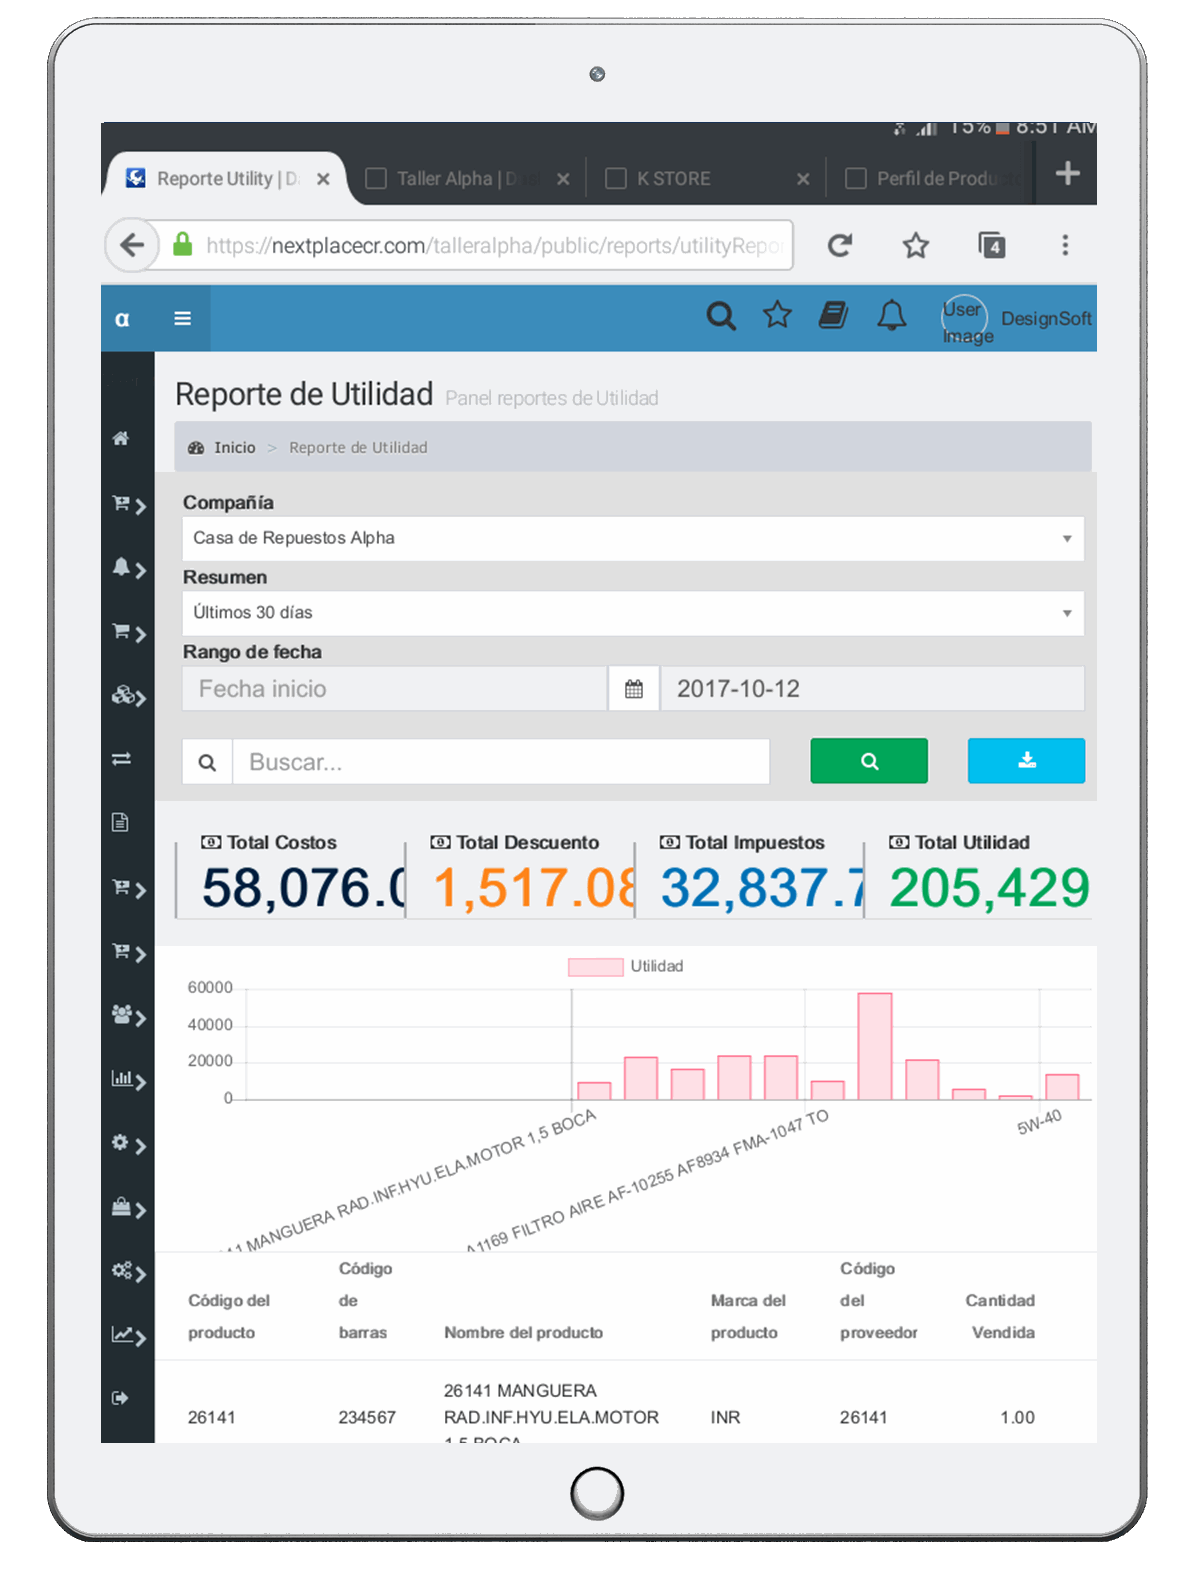
Task: Click the green search button
Action: point(869,761)
